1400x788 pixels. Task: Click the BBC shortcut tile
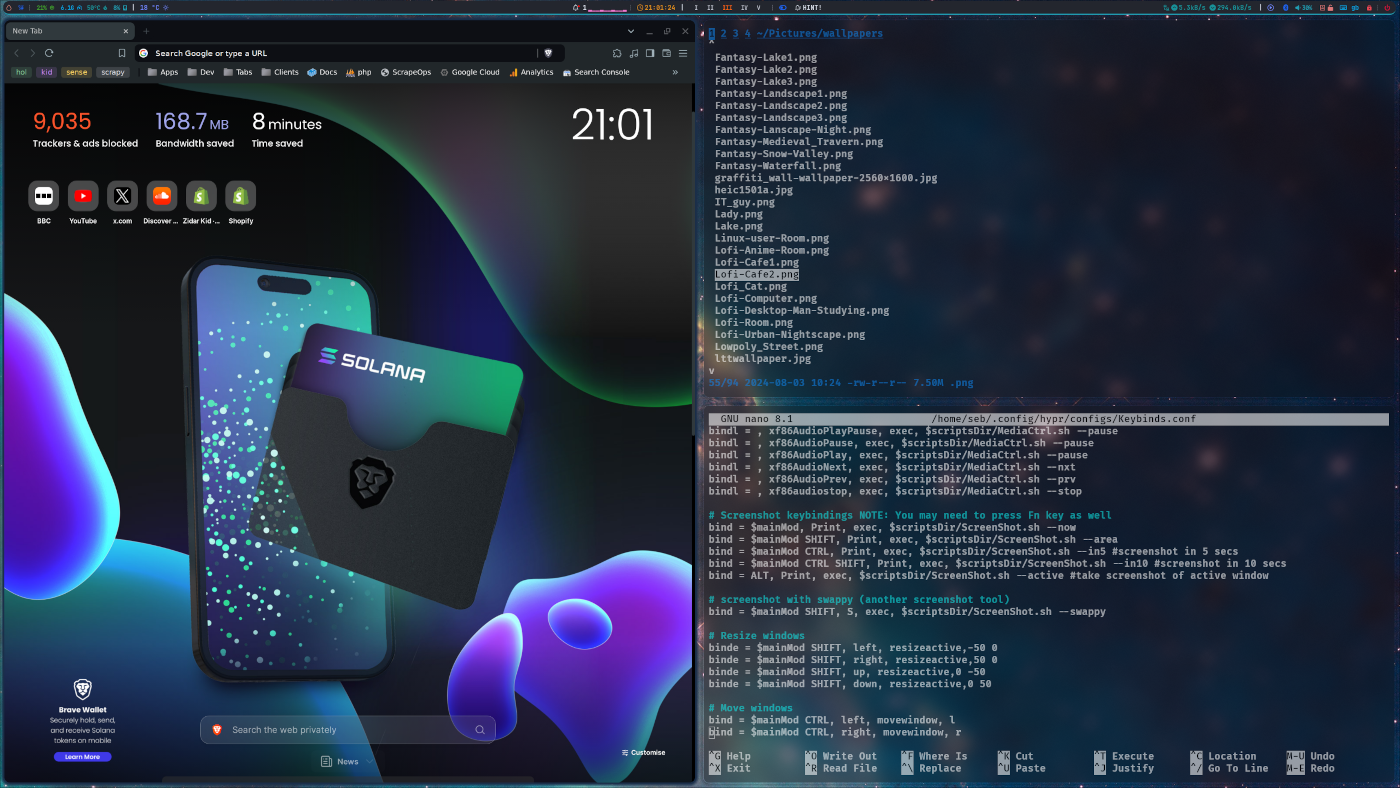(43, 196)
